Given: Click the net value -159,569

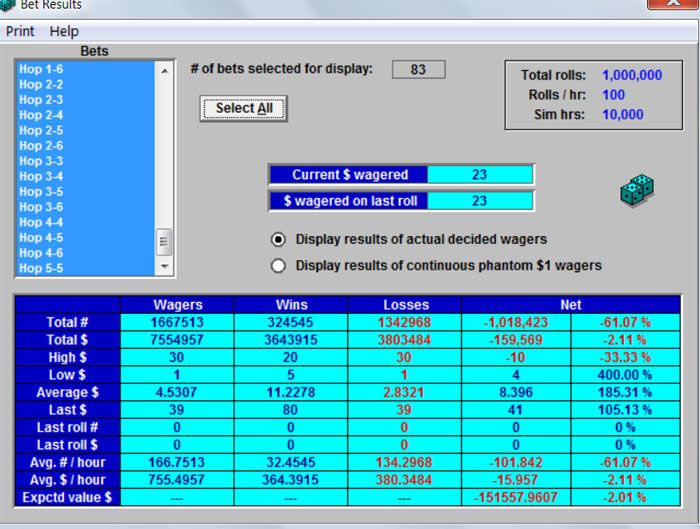Looking at the screenshot, I should pos(516,340).
